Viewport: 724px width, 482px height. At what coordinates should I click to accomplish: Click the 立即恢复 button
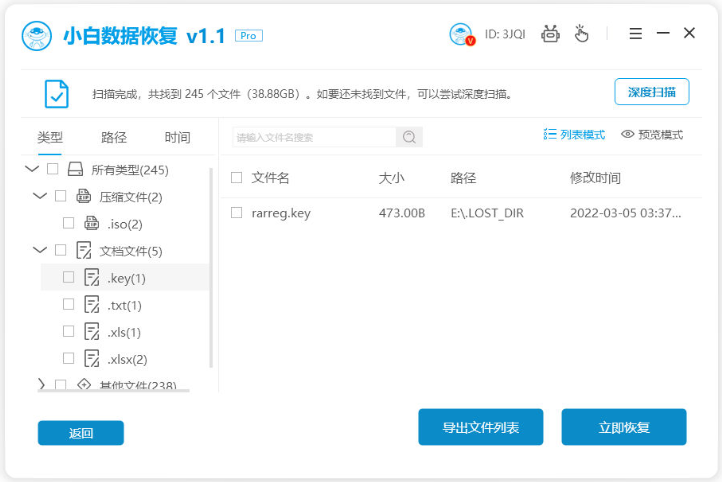point(623,427)
